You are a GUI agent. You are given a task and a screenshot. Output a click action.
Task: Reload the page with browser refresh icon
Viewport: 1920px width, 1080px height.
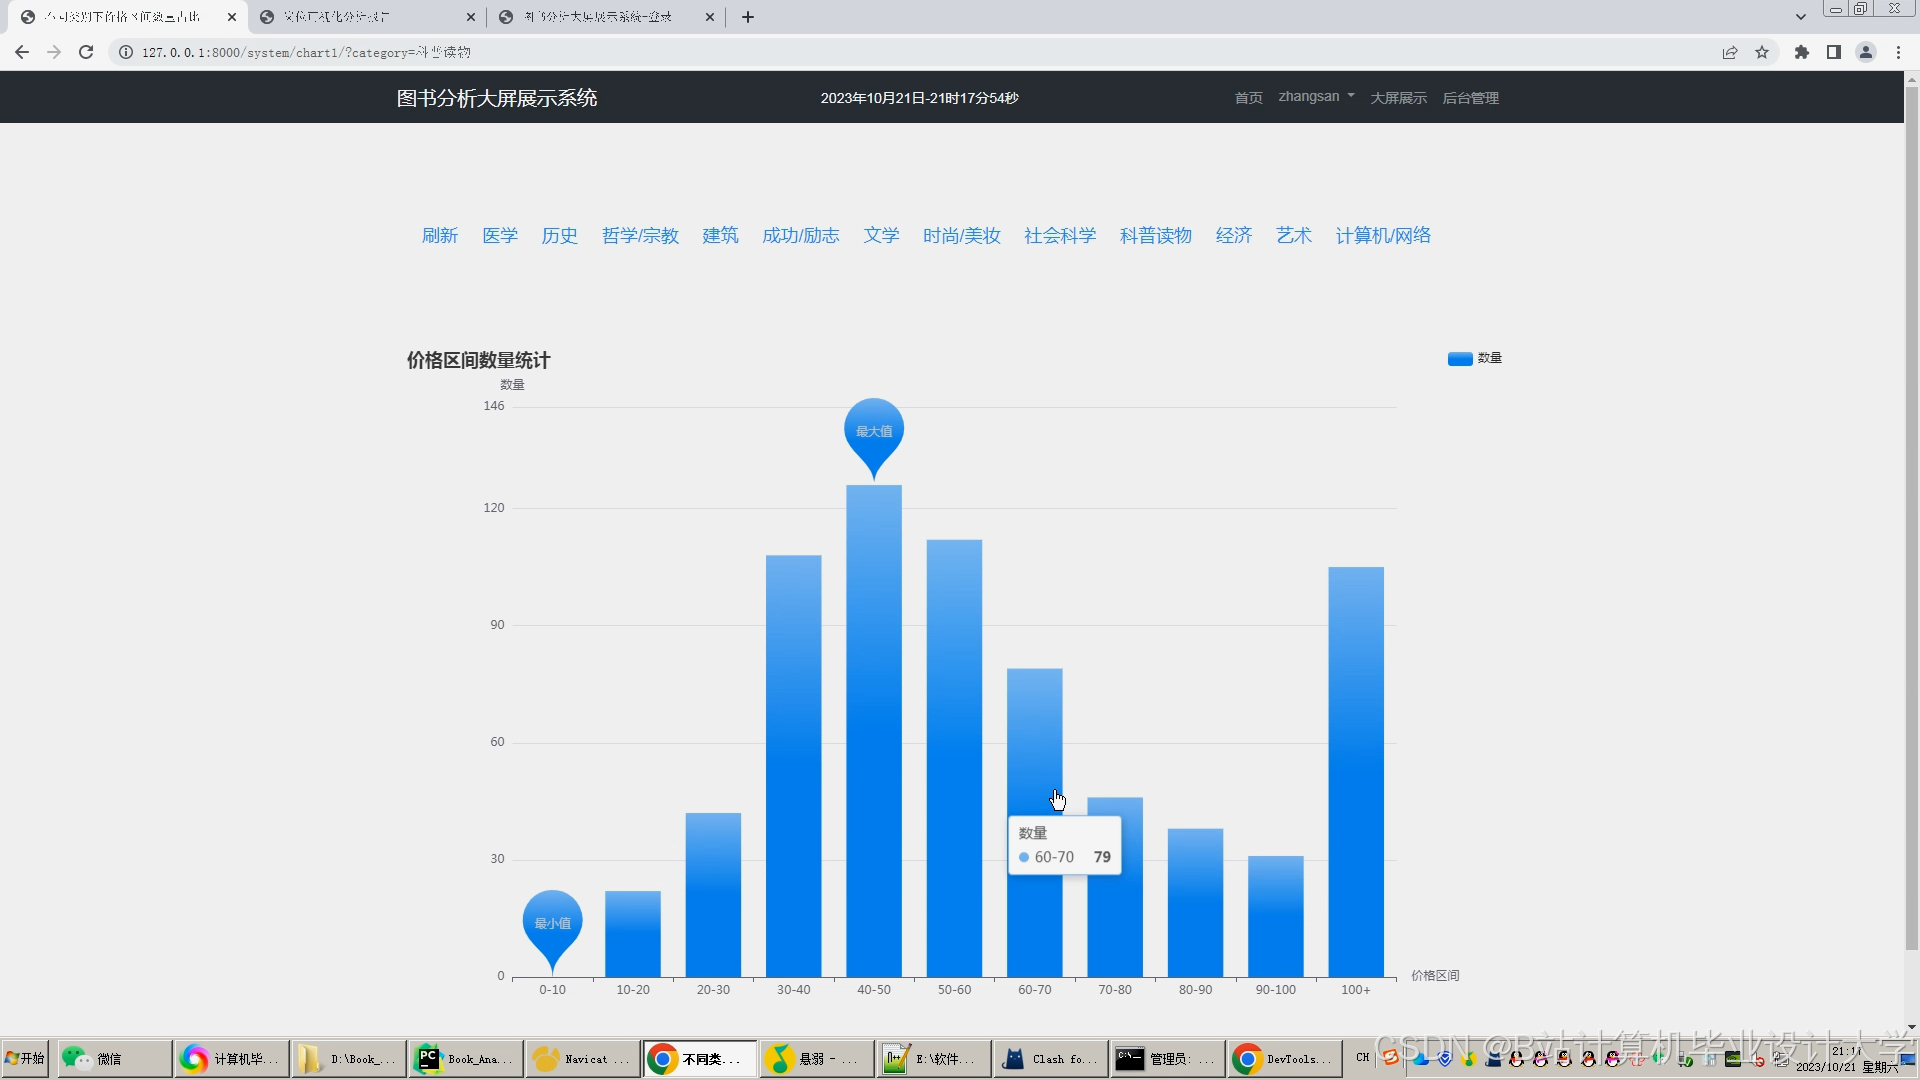click(x=86, y=52)
